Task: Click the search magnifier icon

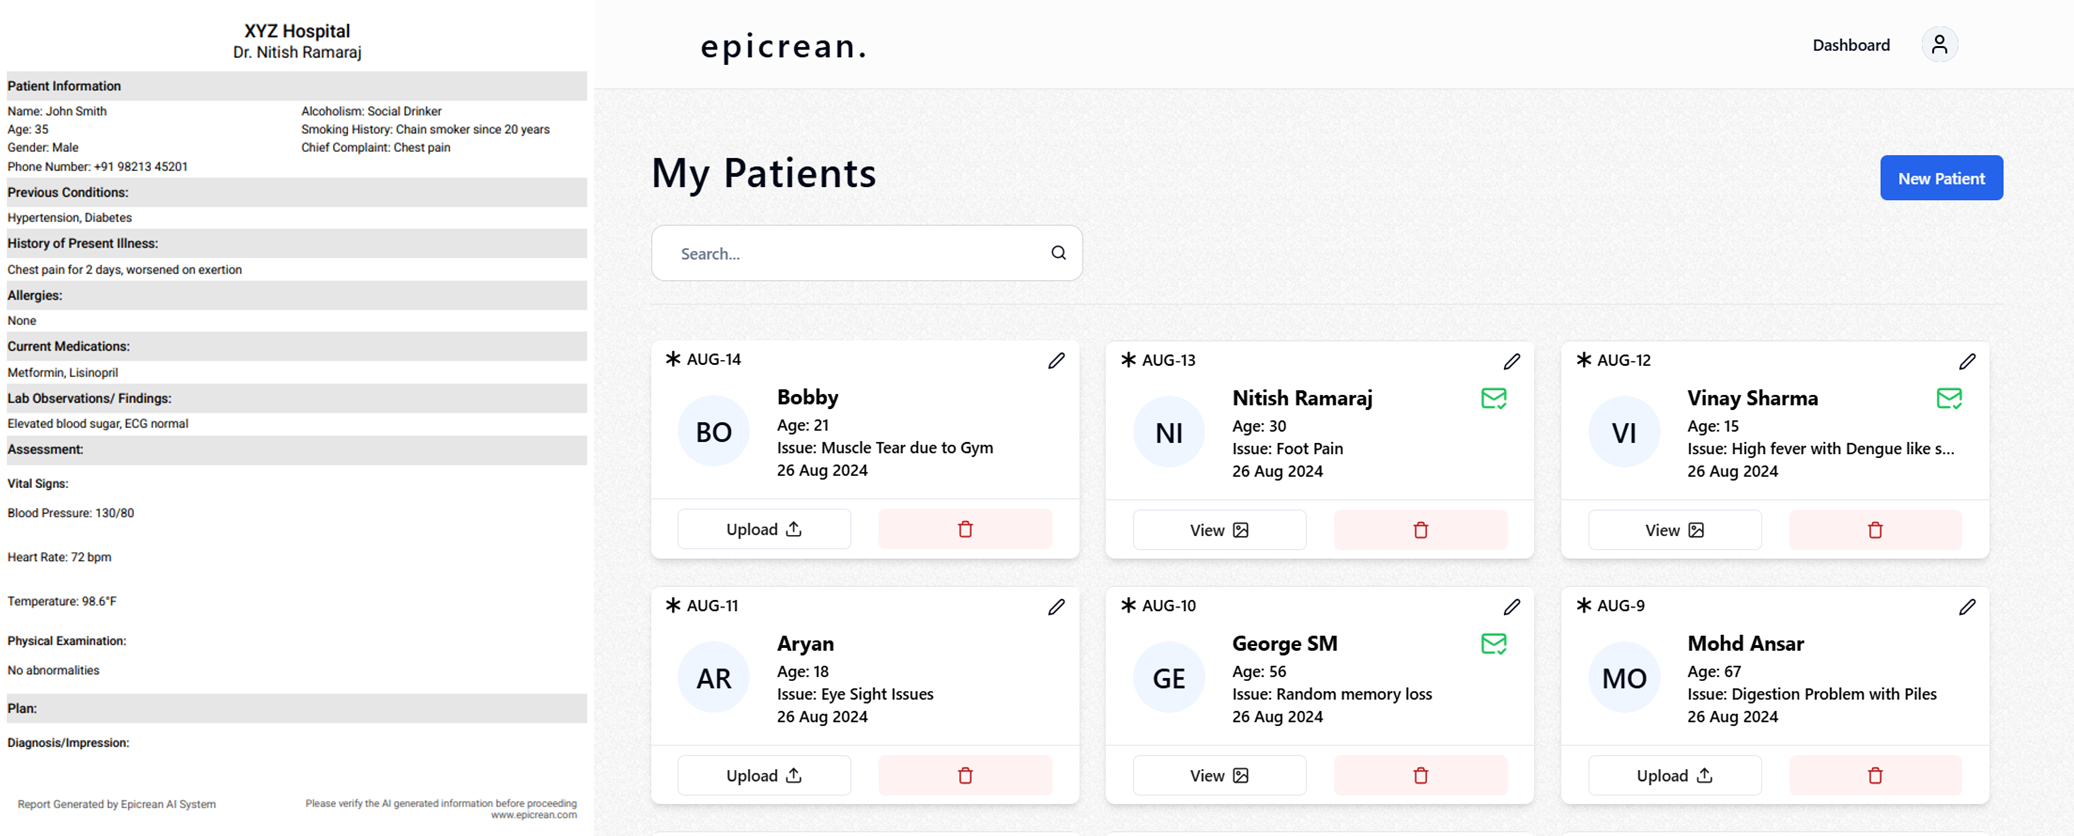Action: coord(1058,253)
